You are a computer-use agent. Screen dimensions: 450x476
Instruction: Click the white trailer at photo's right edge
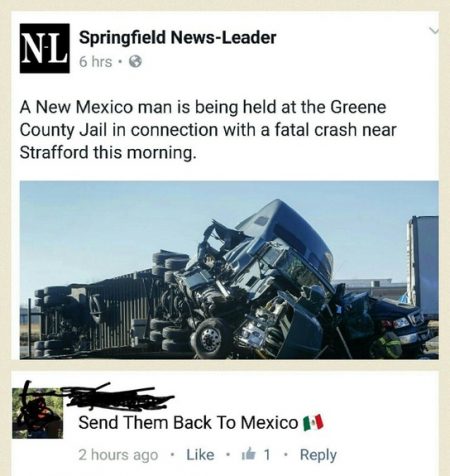pos(423,267)
